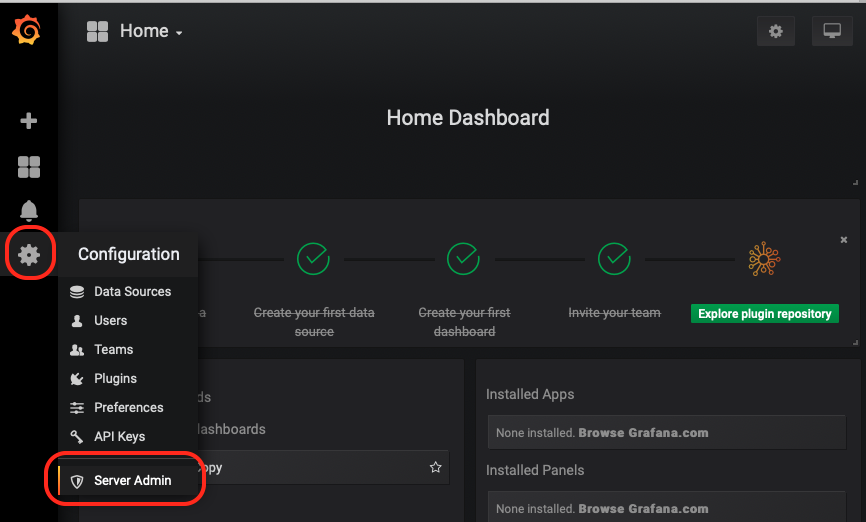866x522 pixels.
Task: Select Plugins in the Configuration menu
Action: (x=115, y=379)
